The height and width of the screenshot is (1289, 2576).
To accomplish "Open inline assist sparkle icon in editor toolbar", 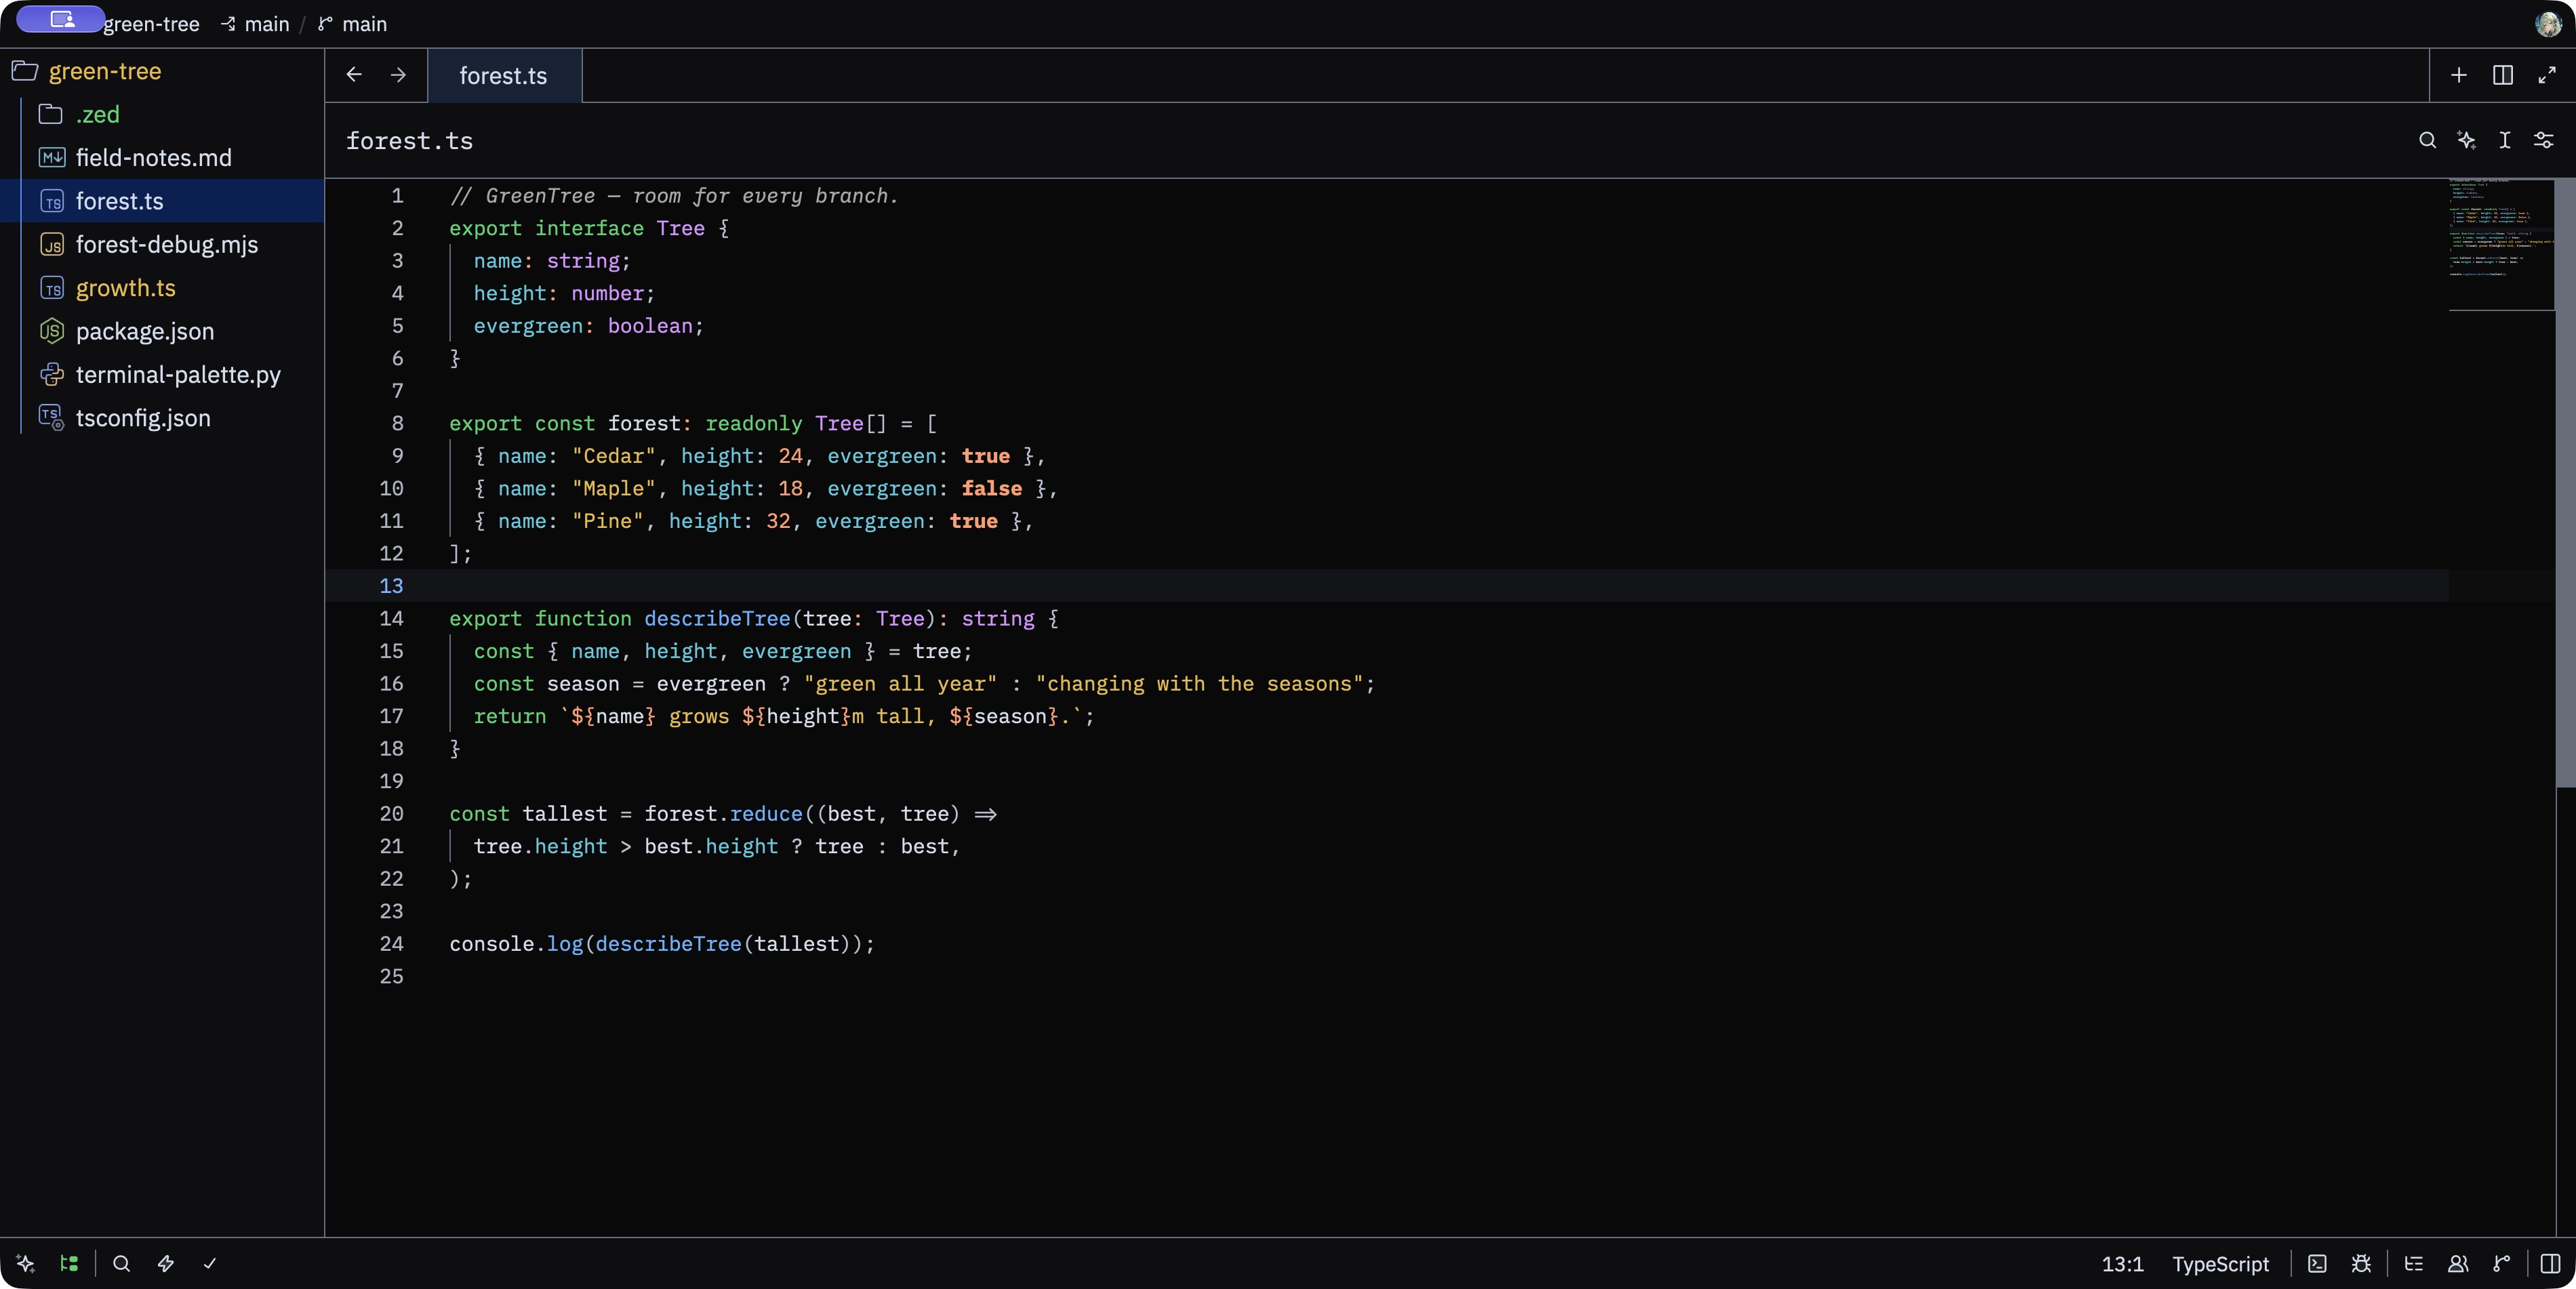I will 2466,140.
